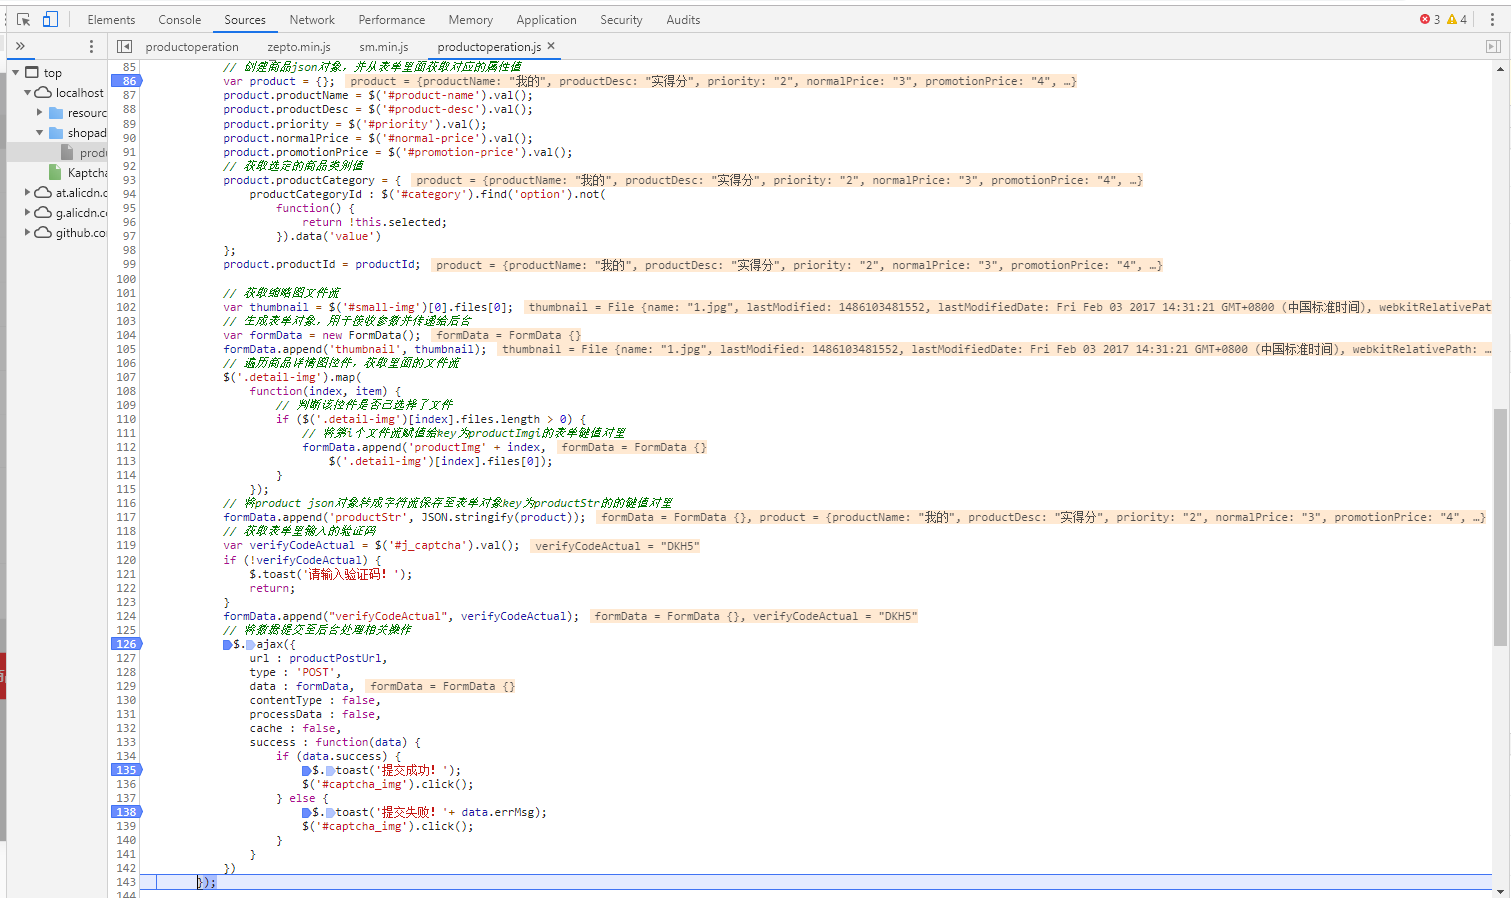Click inline breakpoint marker before ajax on line 126
This screenshot has width=1511, height=898.
[x=250, y=645]
